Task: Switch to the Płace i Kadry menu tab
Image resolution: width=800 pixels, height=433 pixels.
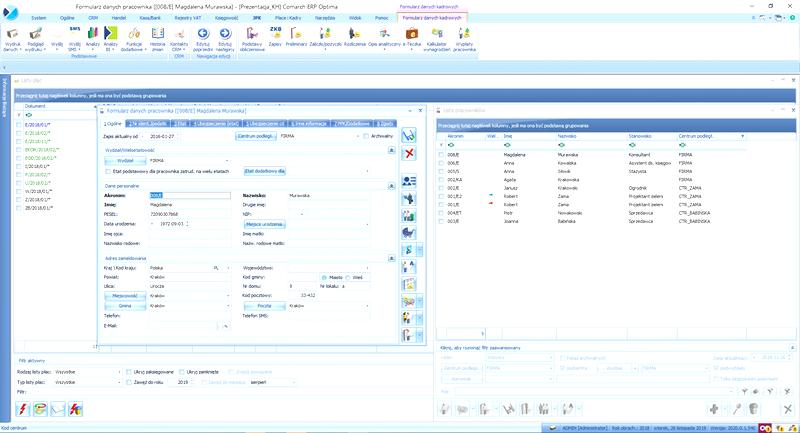Action: click(288, 18)
